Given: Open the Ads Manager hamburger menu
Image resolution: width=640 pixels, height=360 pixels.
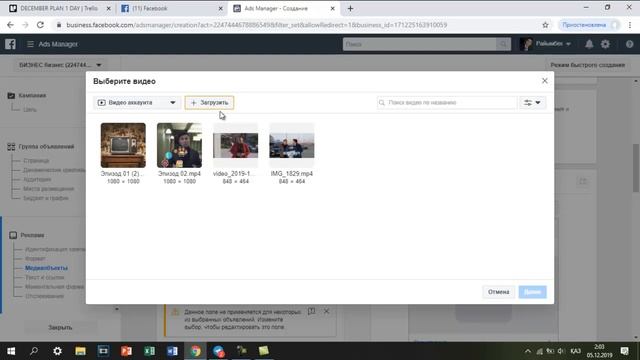Looking at the screenshot, I should coord(30,44).
